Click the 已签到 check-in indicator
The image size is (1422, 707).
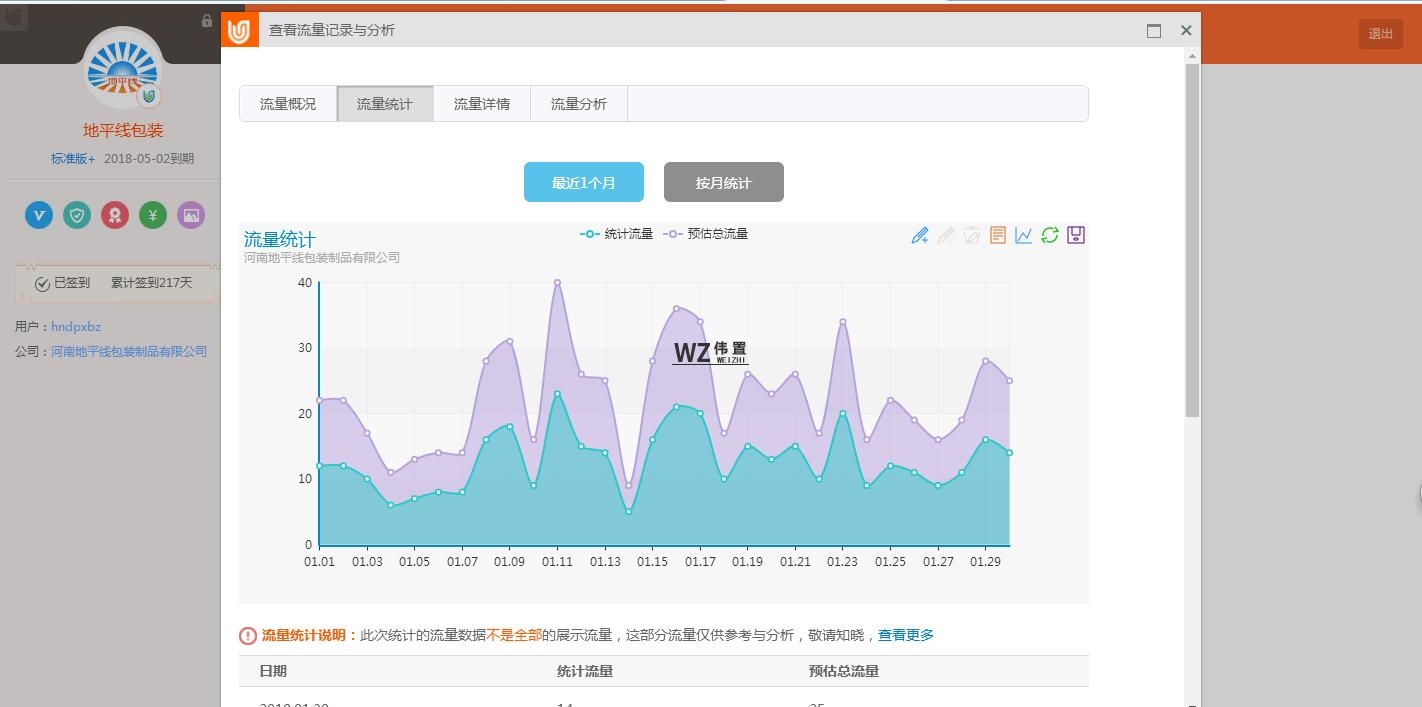coord(62,283)
